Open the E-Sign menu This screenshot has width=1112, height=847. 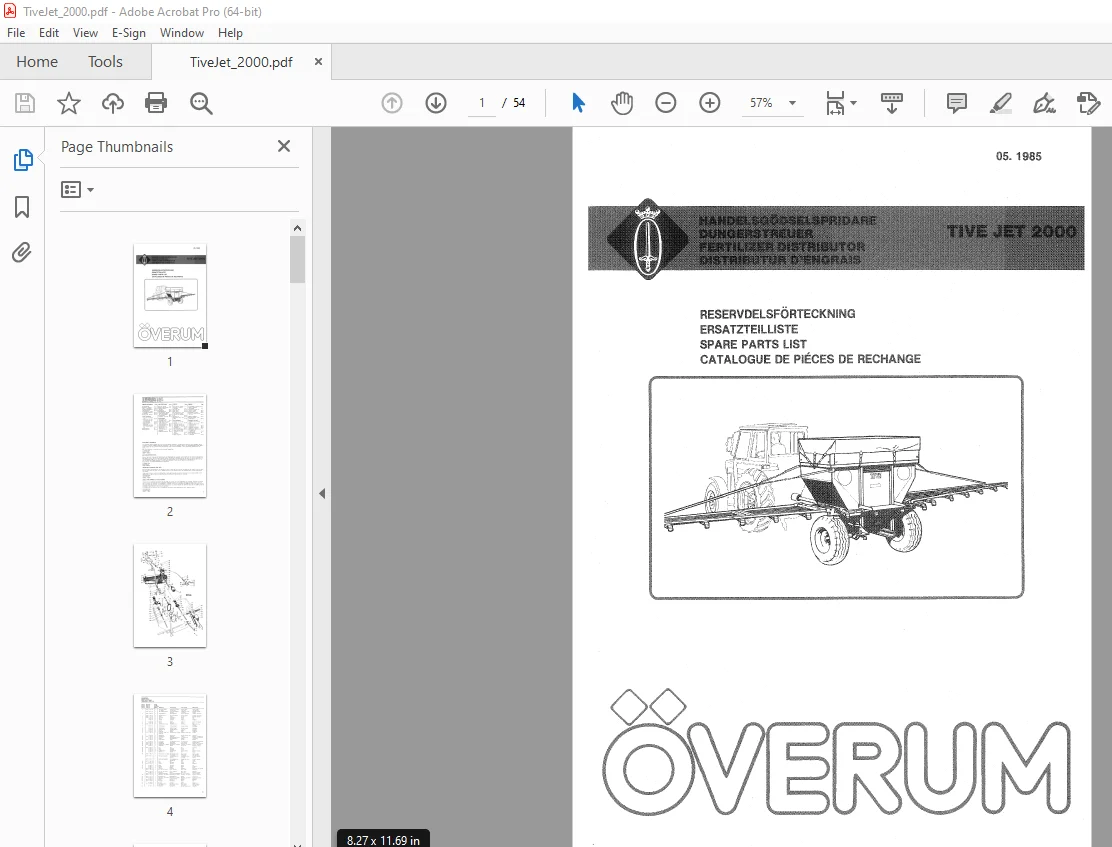point(128,33)
